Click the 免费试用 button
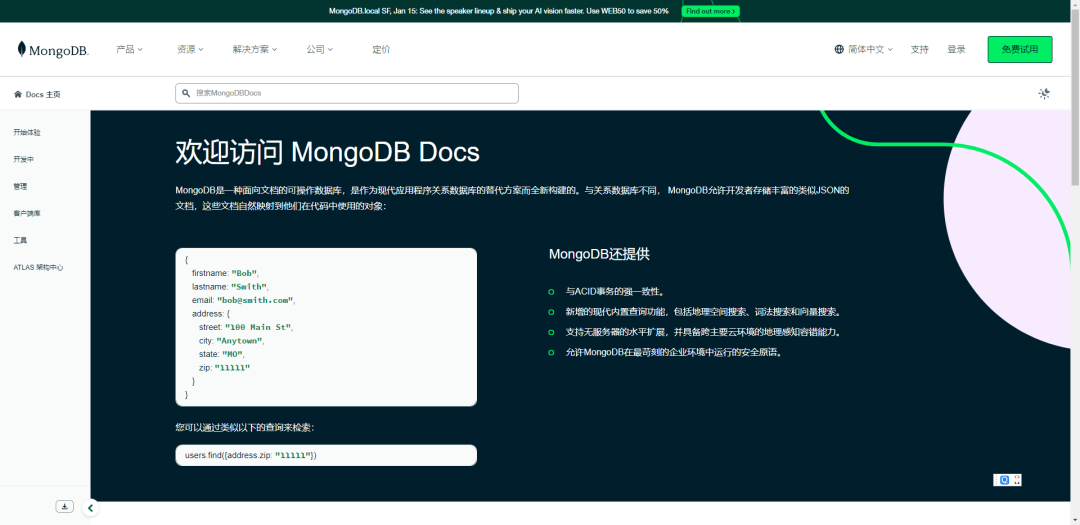This screenshot has height=525, width=1080. [x=1019, y=50]
